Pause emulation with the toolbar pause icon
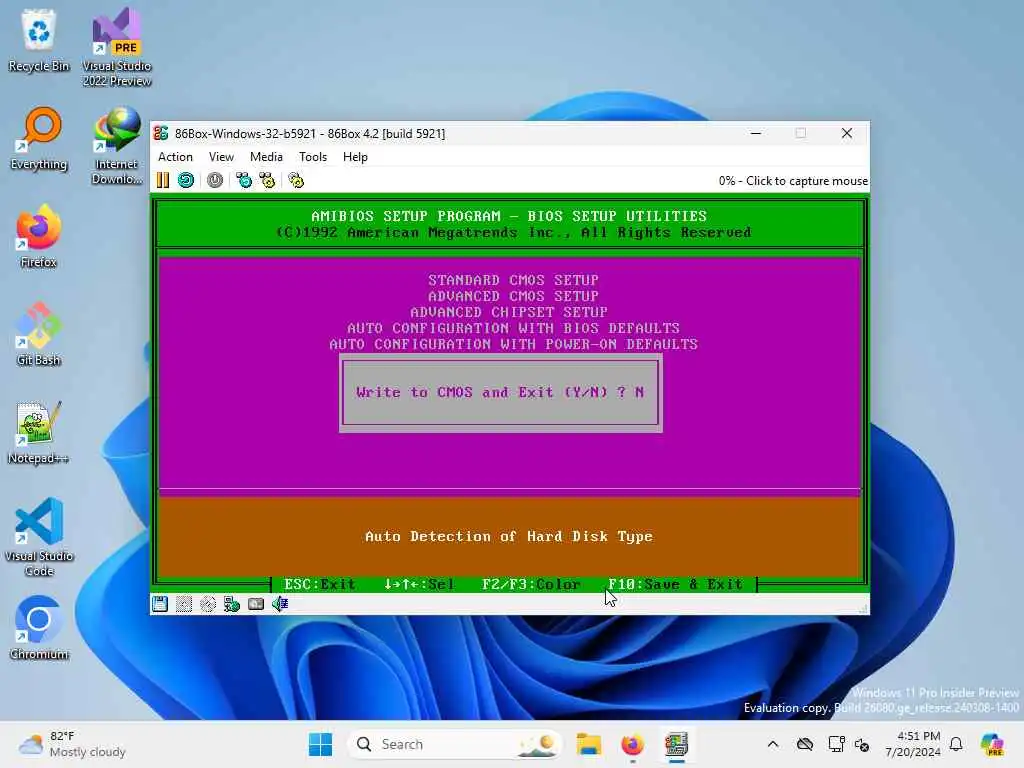Image resolution: width=1024 pixels, height=768 pixels. pos(163,180)
